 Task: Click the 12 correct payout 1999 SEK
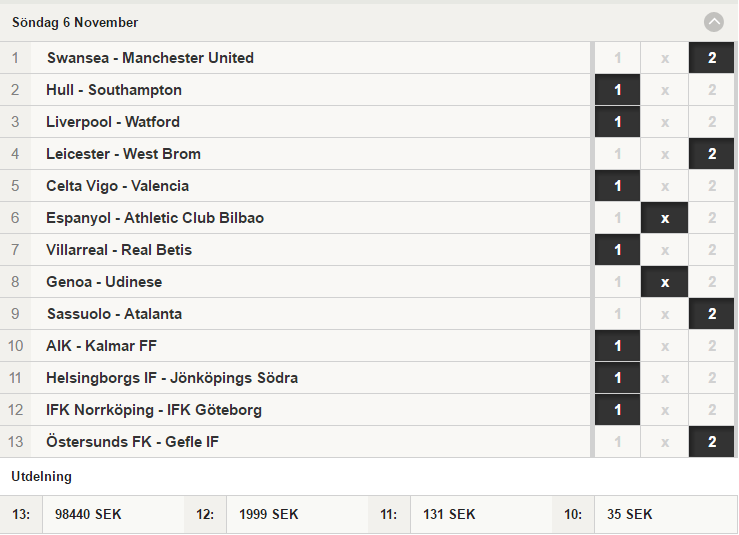coord(269,514)
